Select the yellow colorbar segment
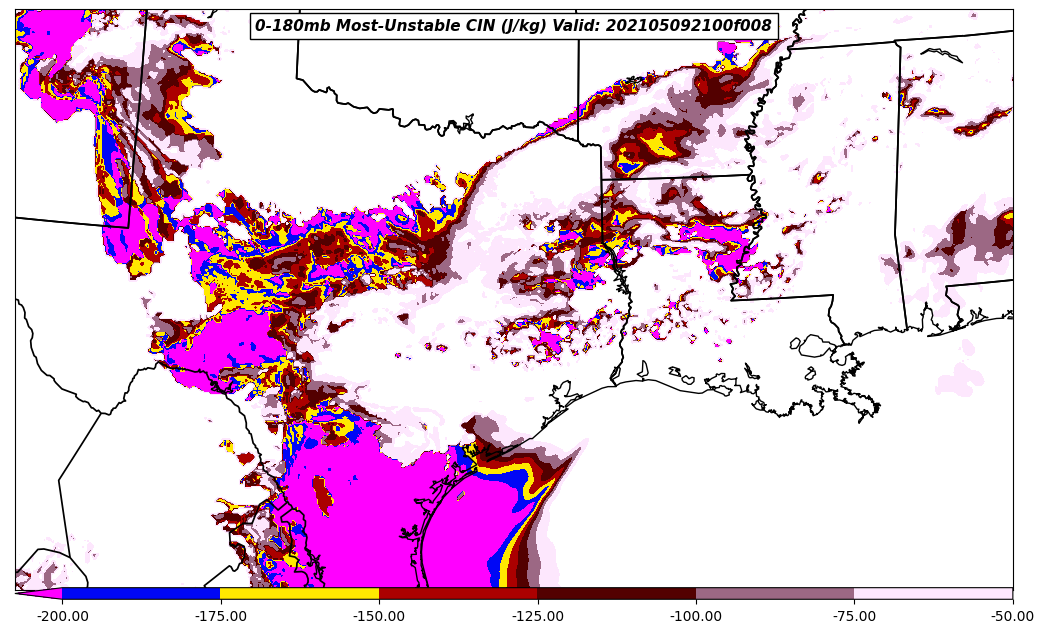 coord(299,593)
